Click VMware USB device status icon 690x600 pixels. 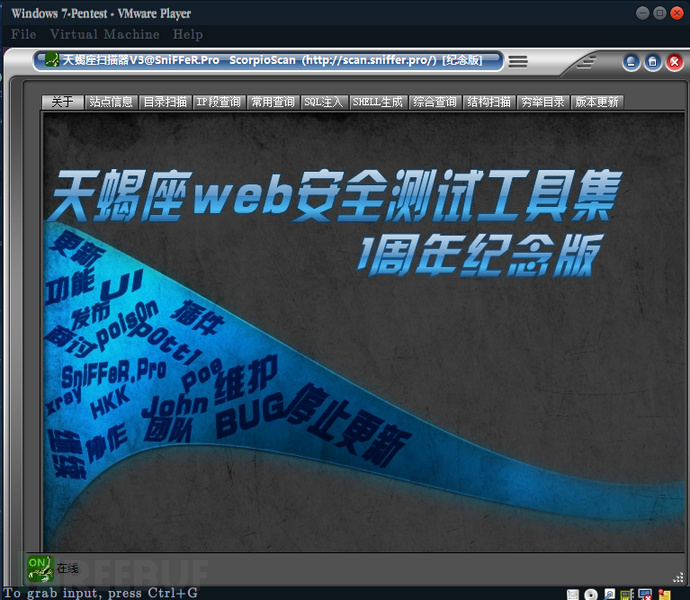point(609,594)
